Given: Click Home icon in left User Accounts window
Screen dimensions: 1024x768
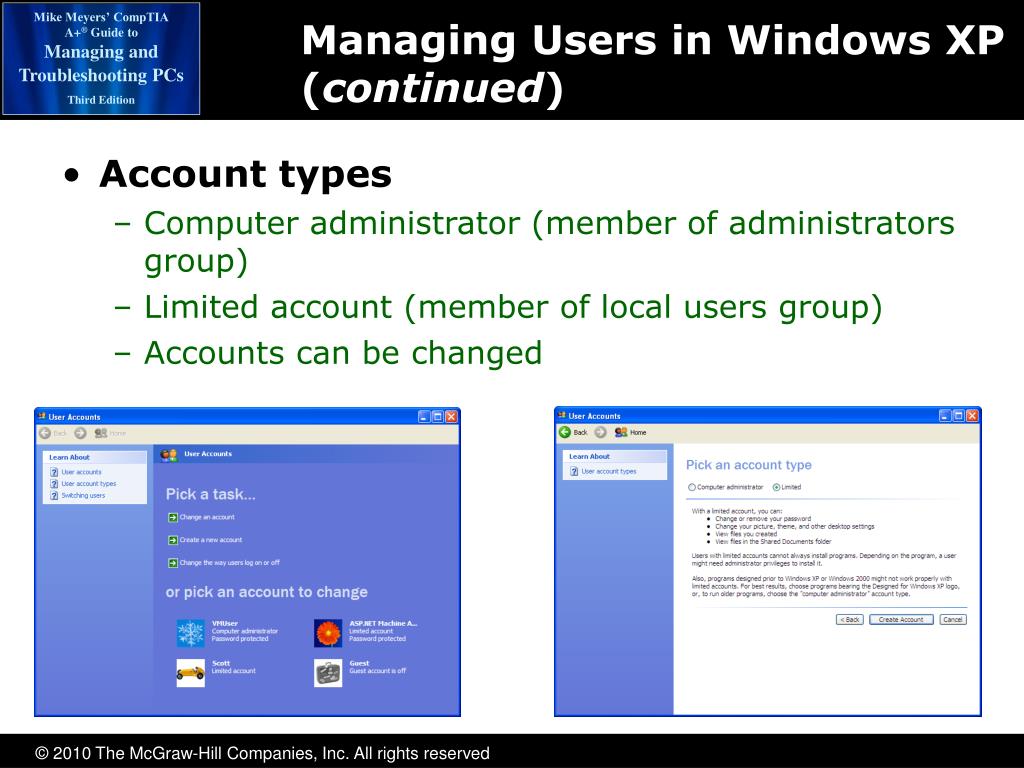Looking at the screenshot, I should coord(101,433).
